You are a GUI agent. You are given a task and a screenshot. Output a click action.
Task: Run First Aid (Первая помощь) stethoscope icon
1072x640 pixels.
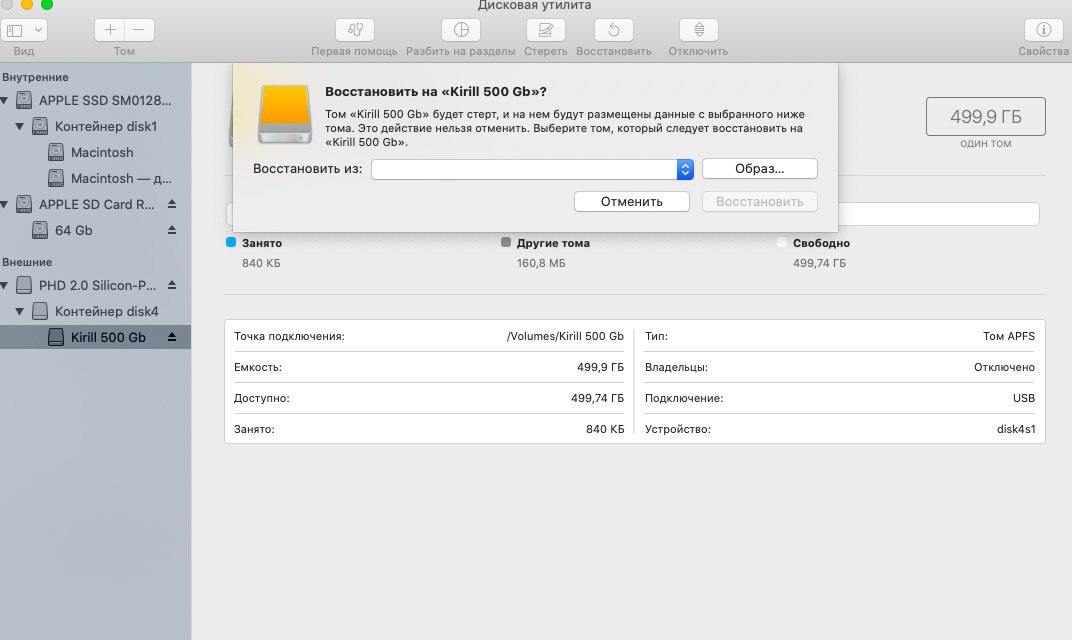[x=354, y=30]
